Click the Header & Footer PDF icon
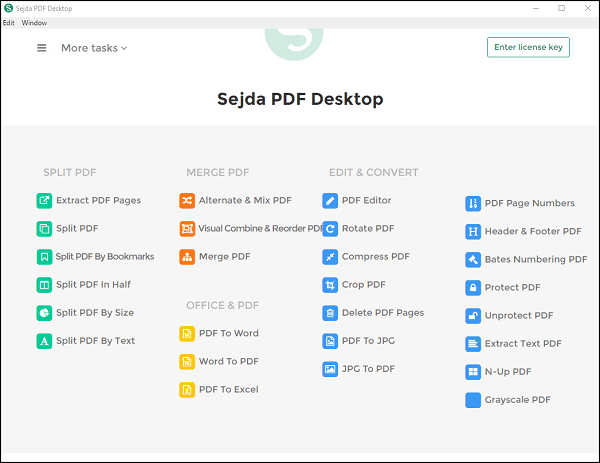This screenshot has height=463, width=600. coord(473,232)
